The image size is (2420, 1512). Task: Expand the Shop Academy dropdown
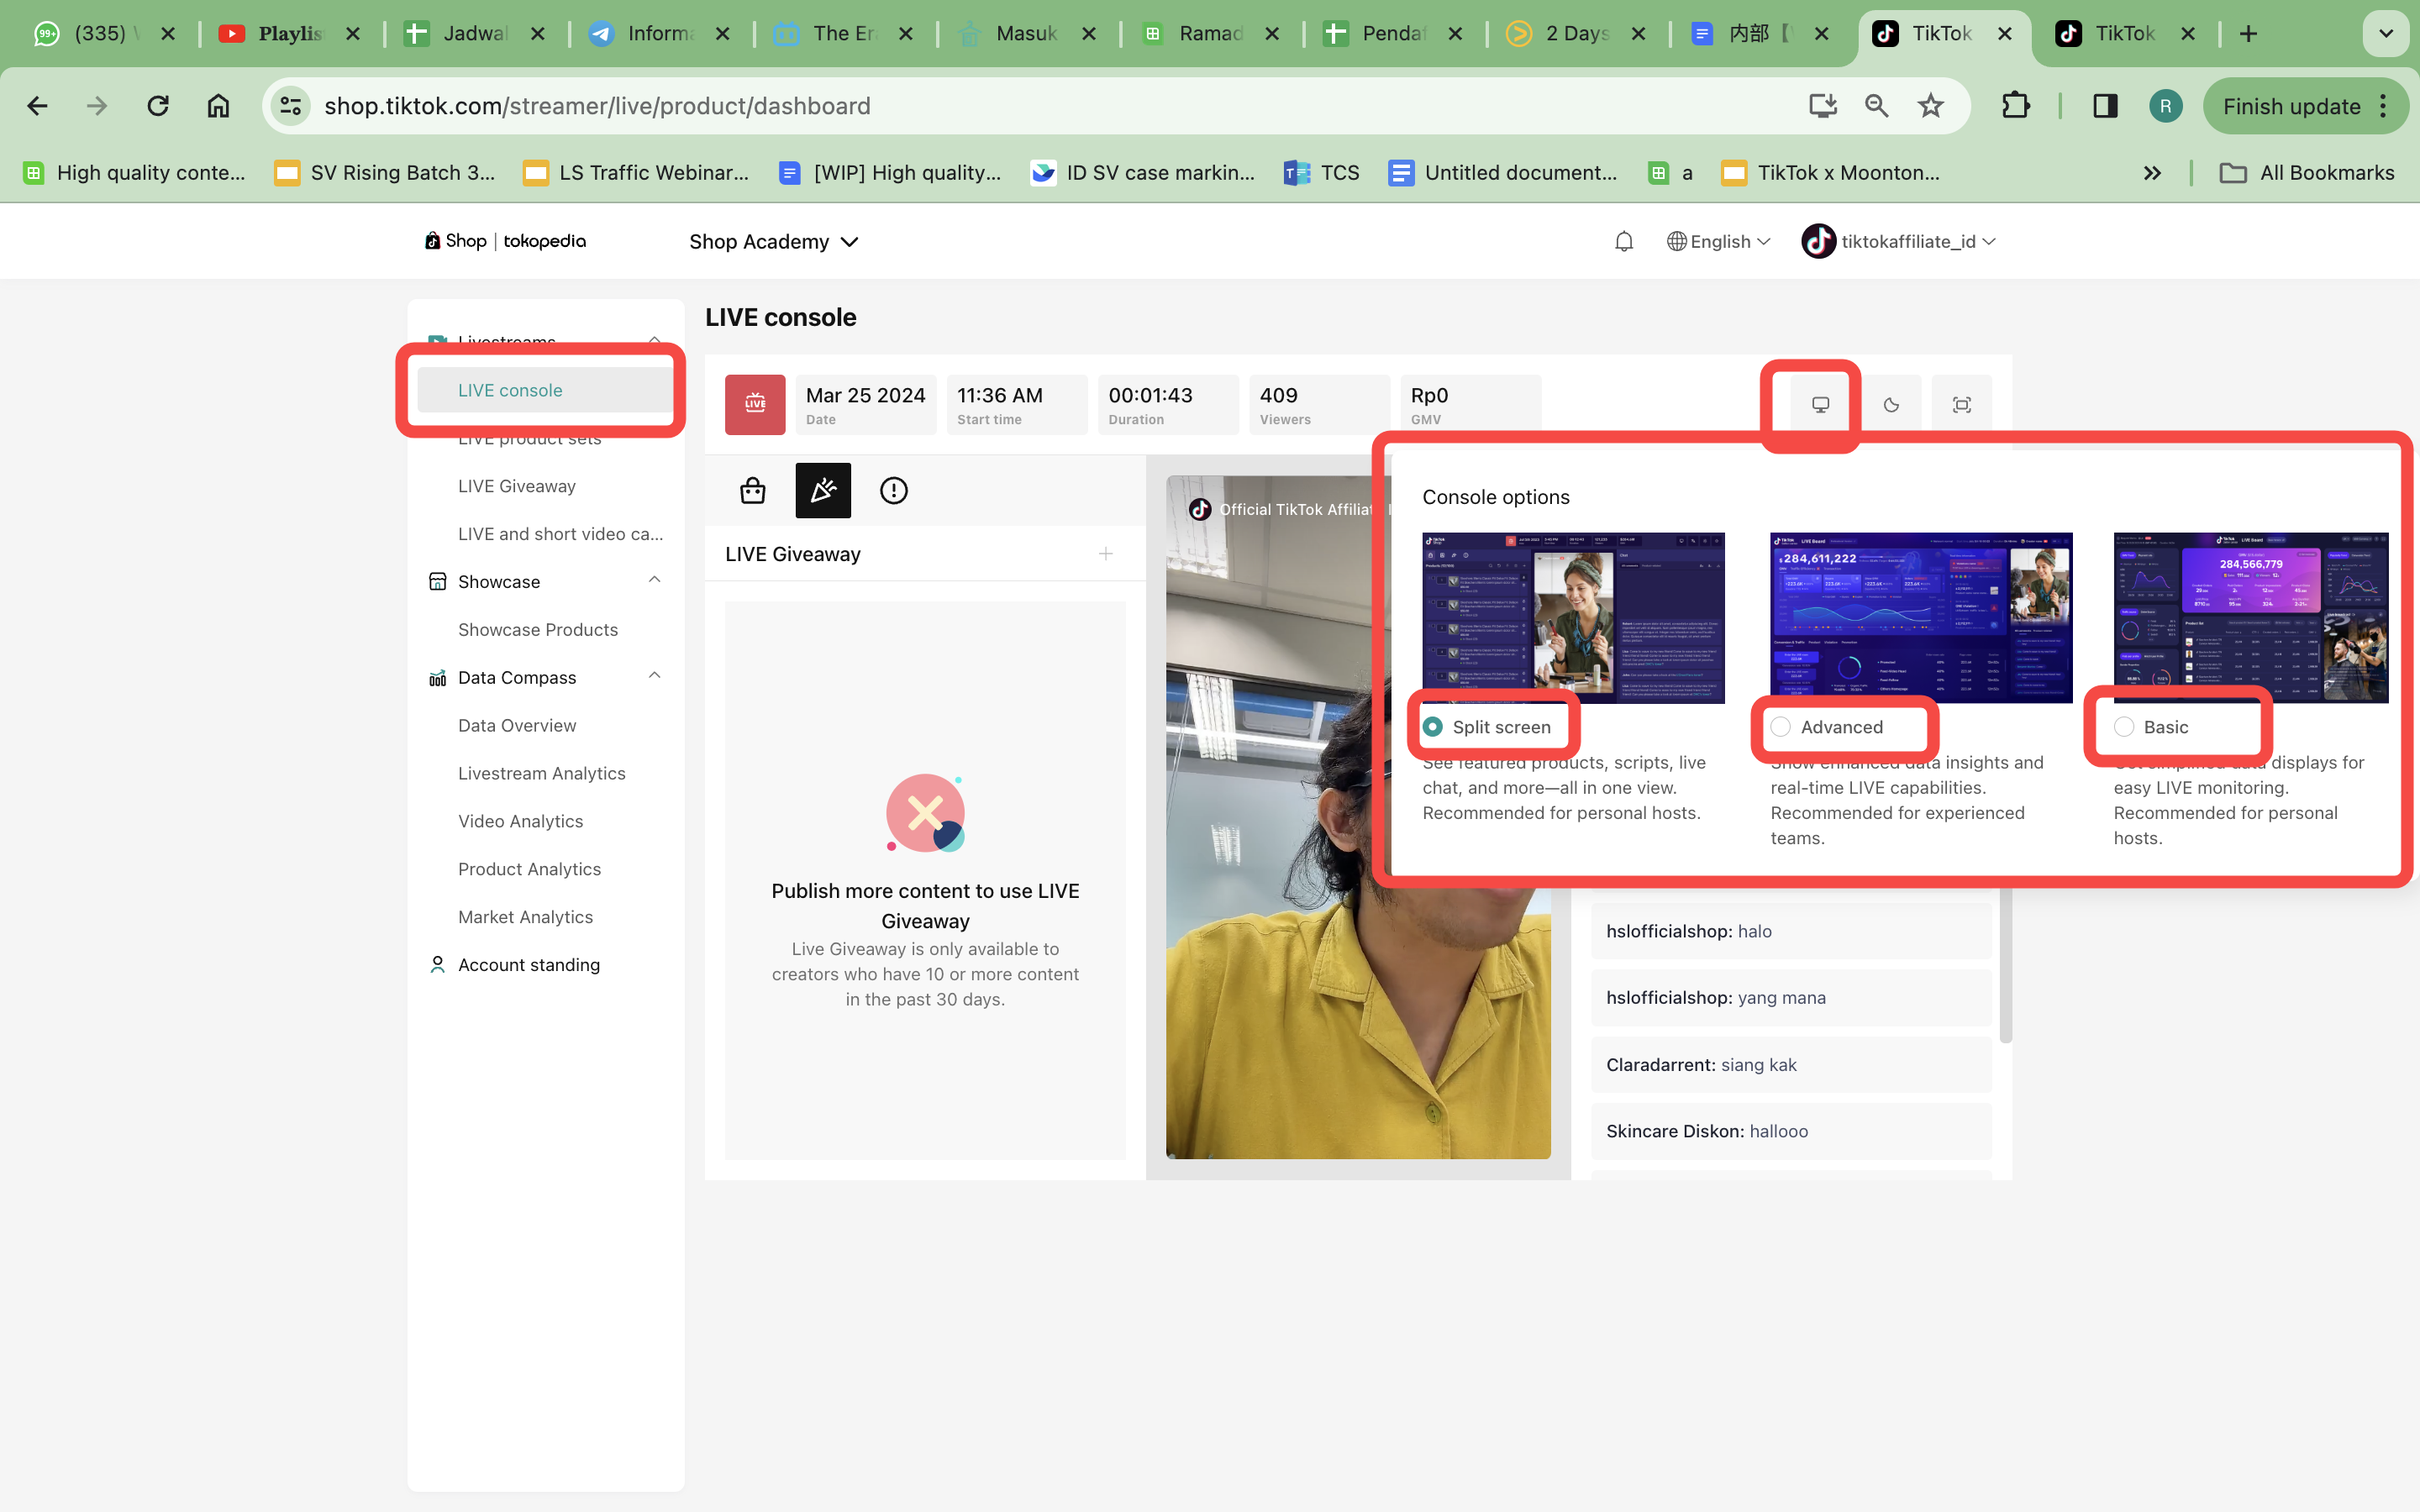[773, 241]
